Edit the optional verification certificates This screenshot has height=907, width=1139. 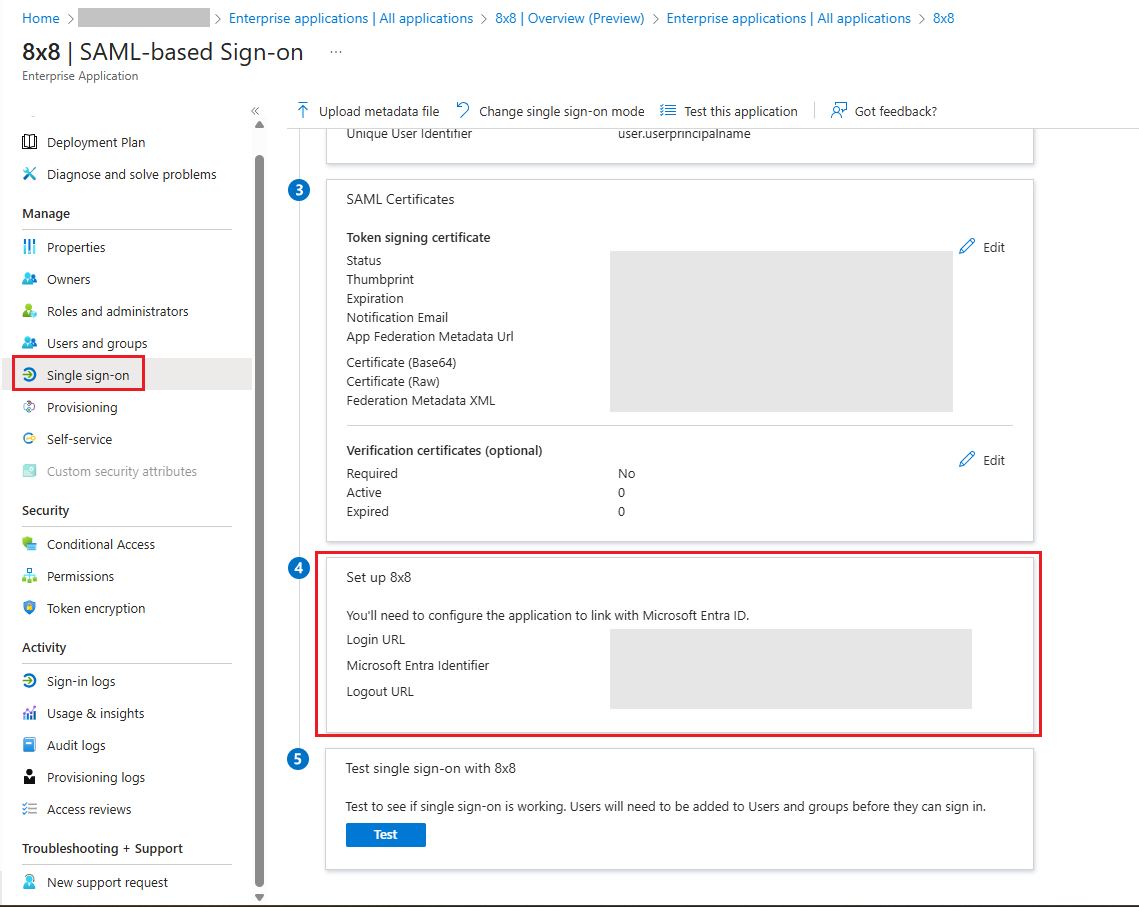[981, 459]
